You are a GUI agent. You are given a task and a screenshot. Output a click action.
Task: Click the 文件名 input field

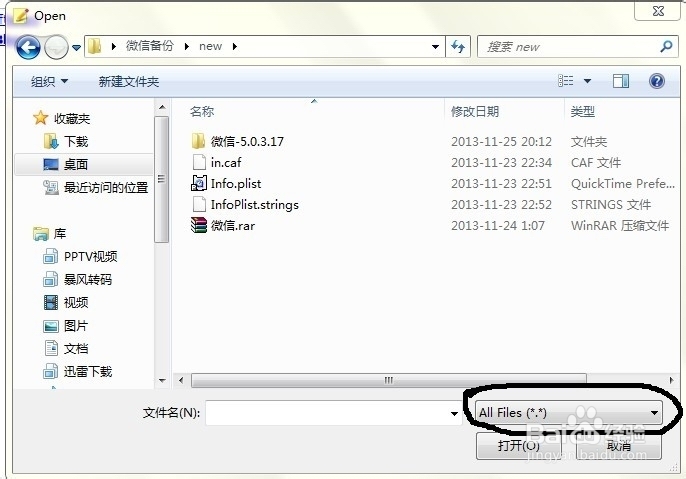point(333,413)
